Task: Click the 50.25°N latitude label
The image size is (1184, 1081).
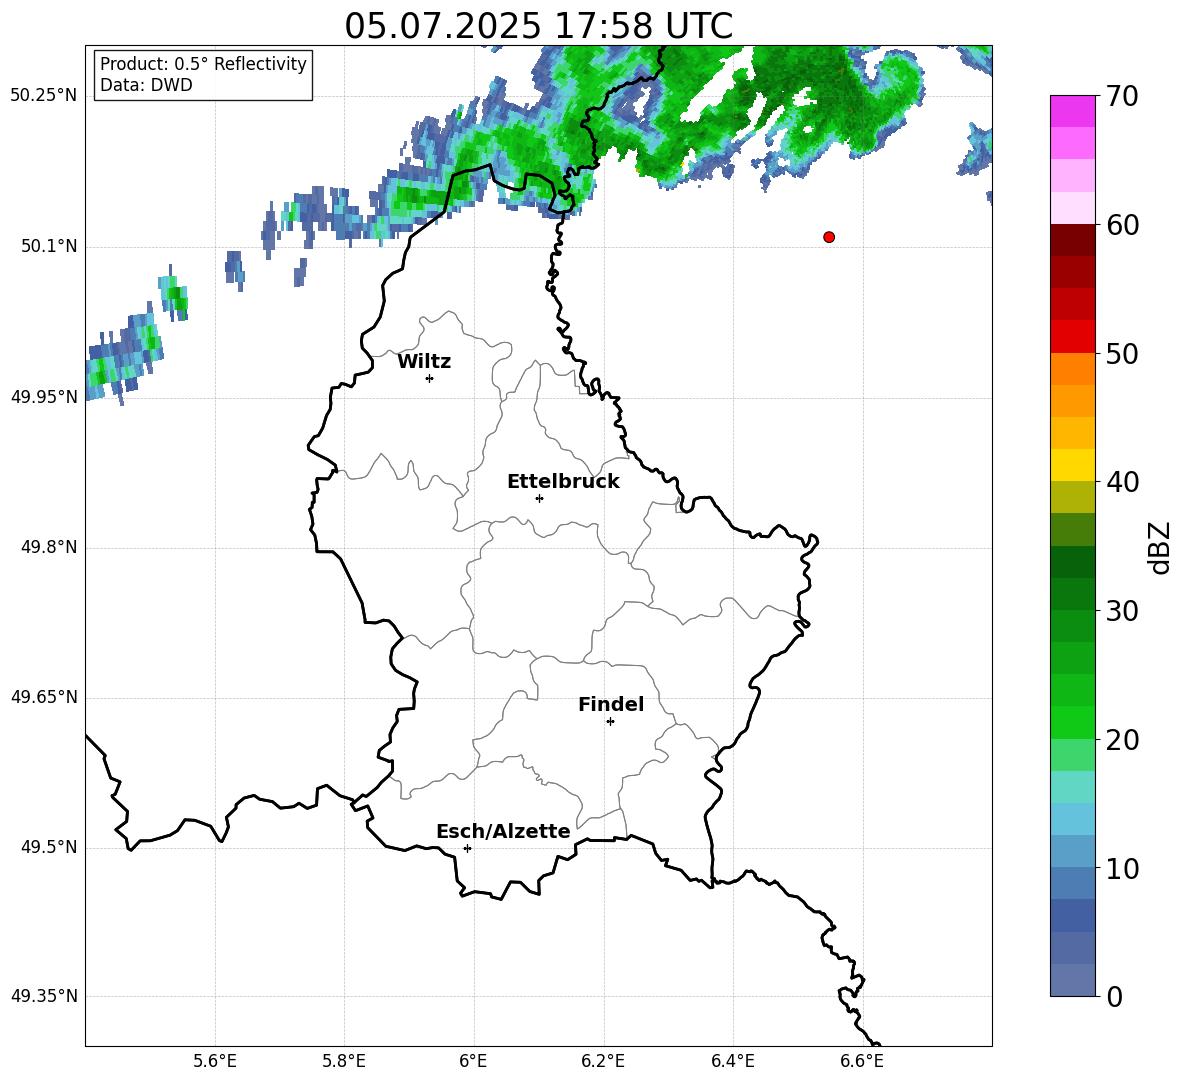Action: click(44, 96)
